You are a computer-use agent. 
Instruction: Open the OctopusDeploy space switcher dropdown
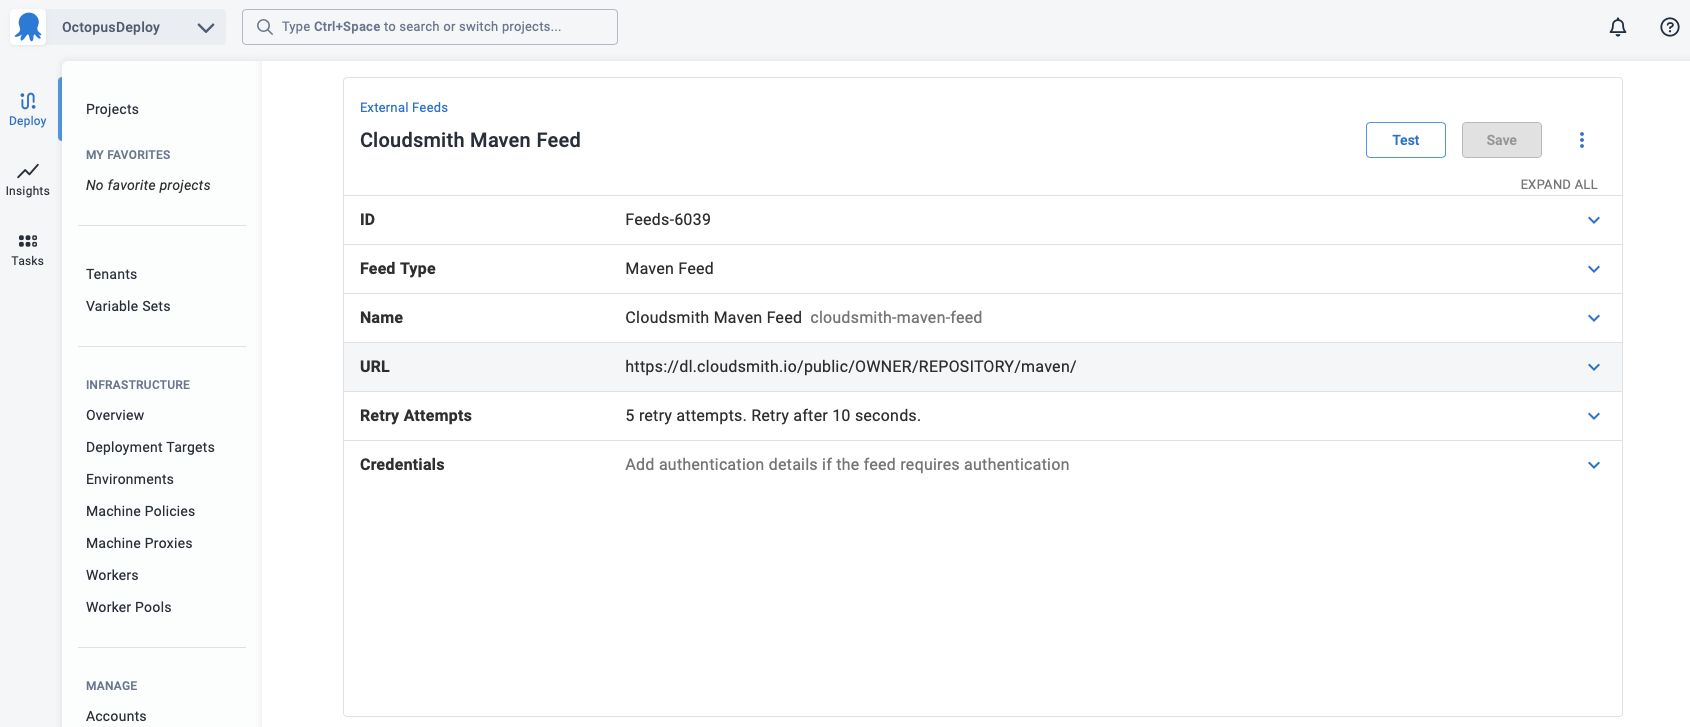tap(137, 27)
